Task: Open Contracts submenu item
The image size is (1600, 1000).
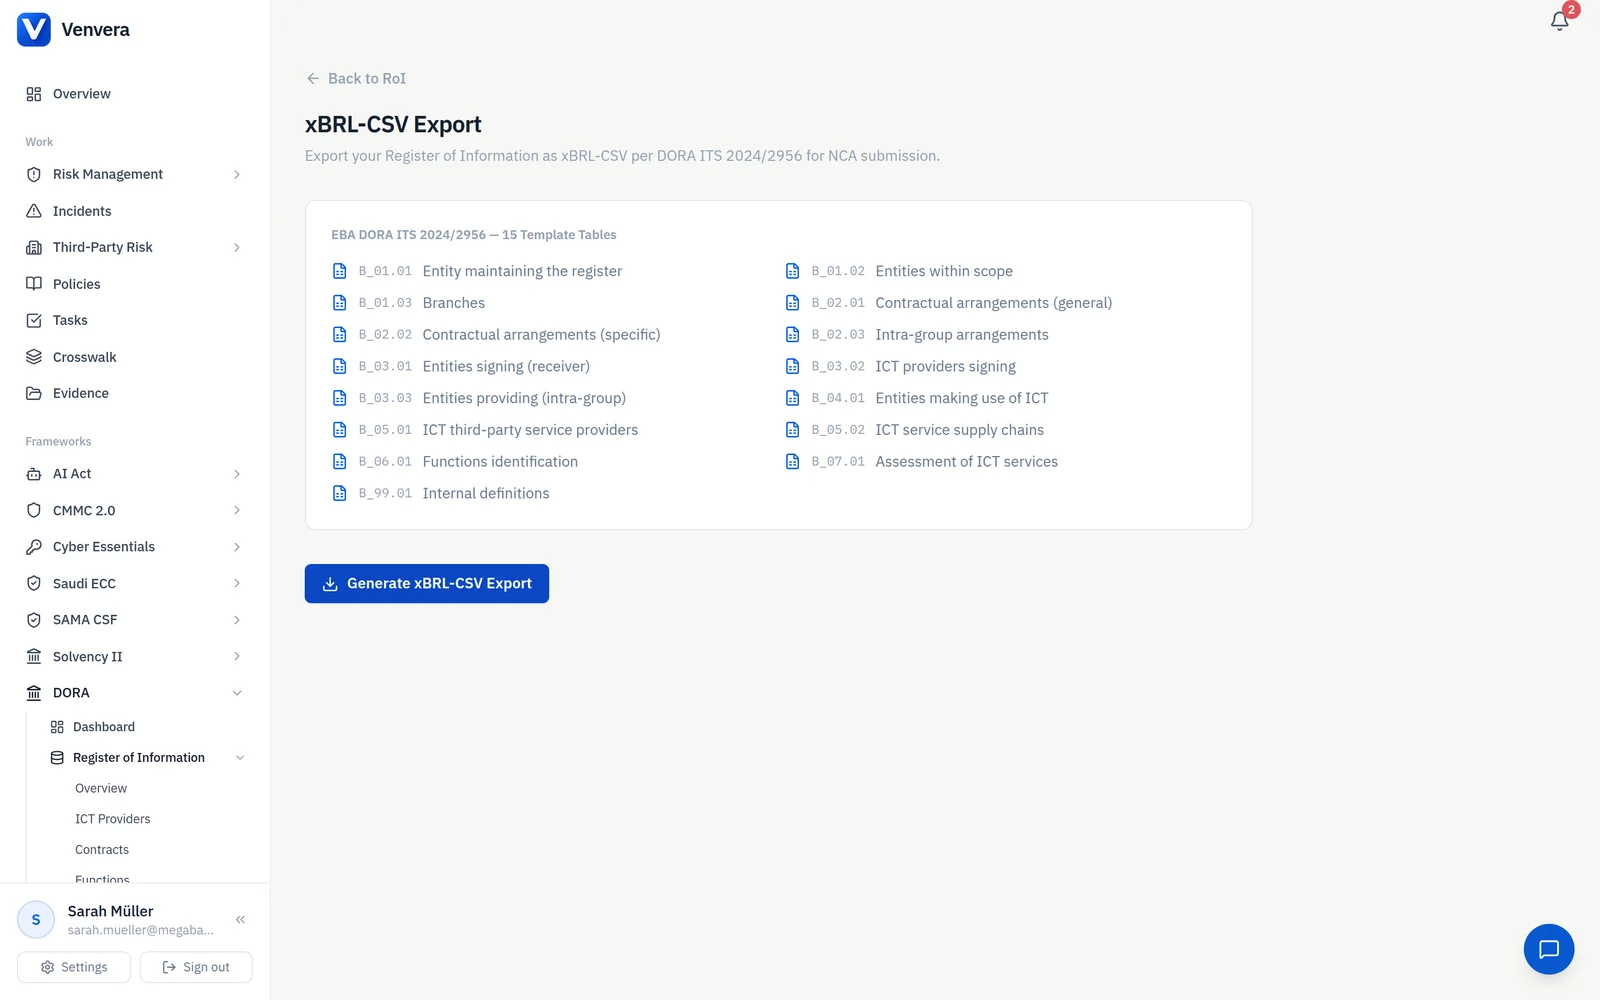Action: click(x=102, y=850)
